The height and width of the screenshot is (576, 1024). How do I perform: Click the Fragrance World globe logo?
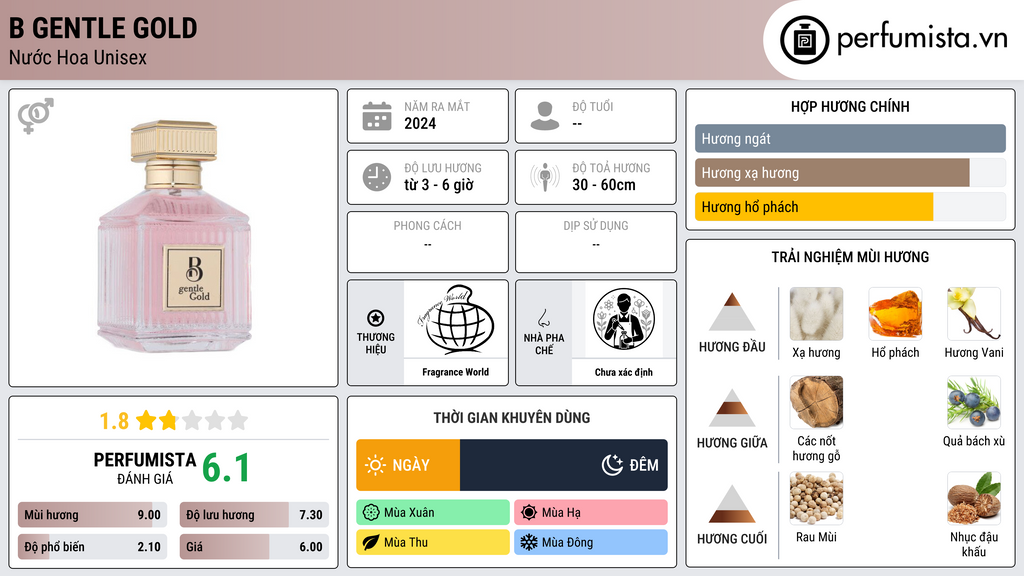[456, 319]
